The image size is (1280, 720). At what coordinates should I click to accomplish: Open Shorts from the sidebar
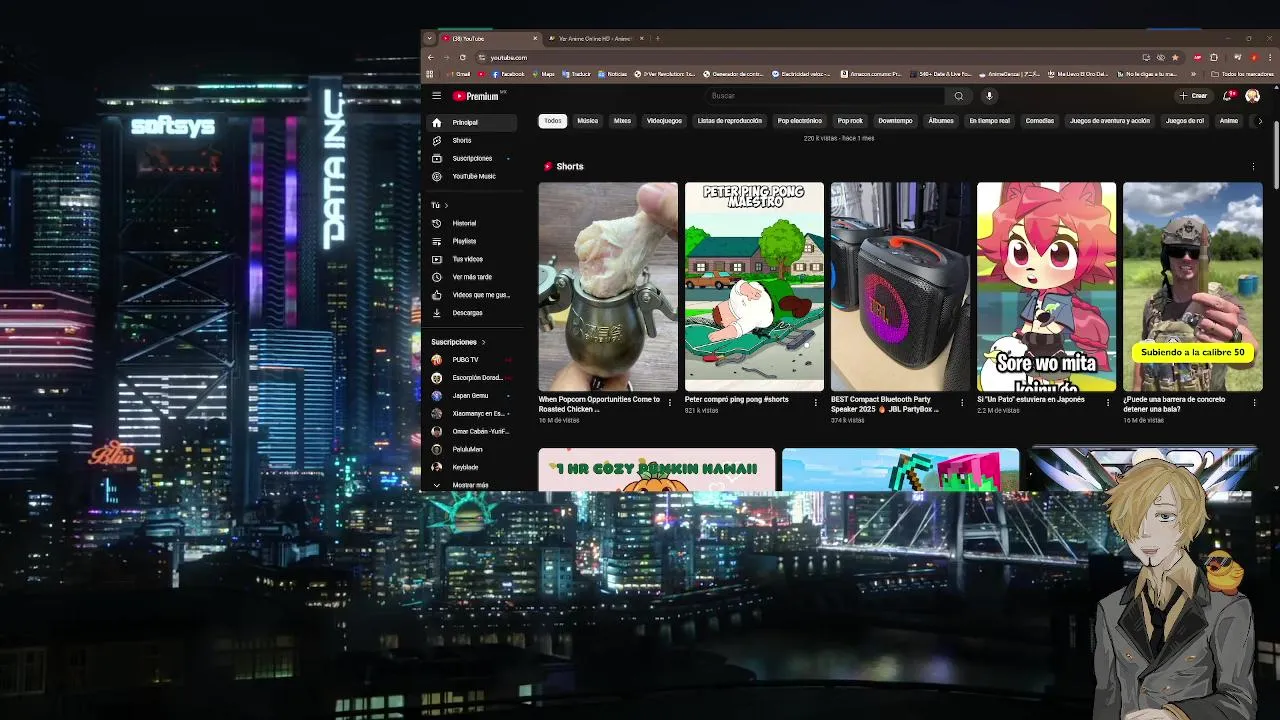pos(473,140)
